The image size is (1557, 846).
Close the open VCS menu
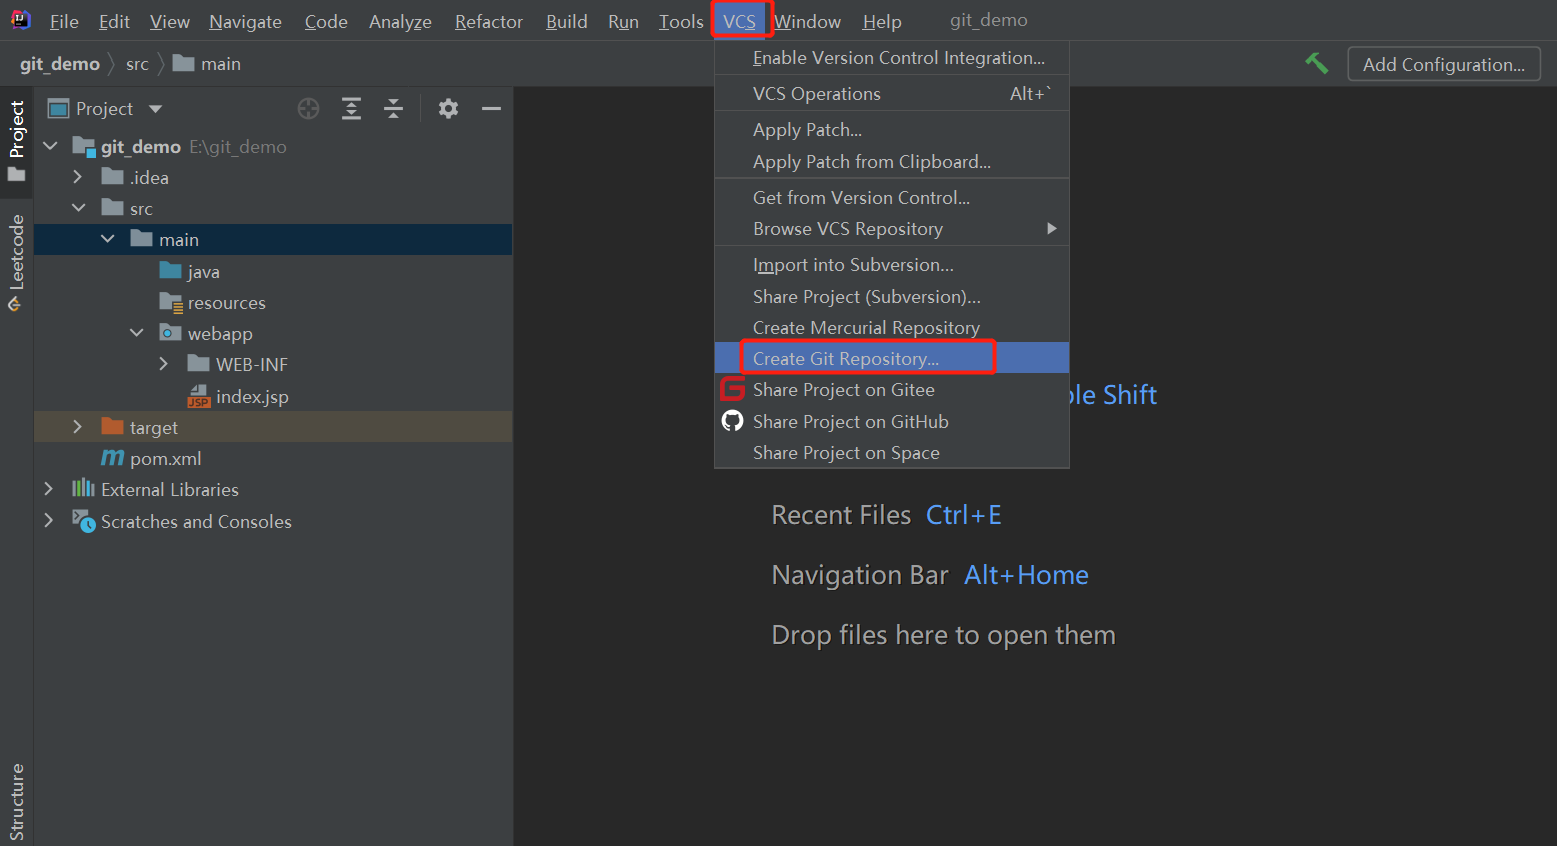(x=740, y=21)
